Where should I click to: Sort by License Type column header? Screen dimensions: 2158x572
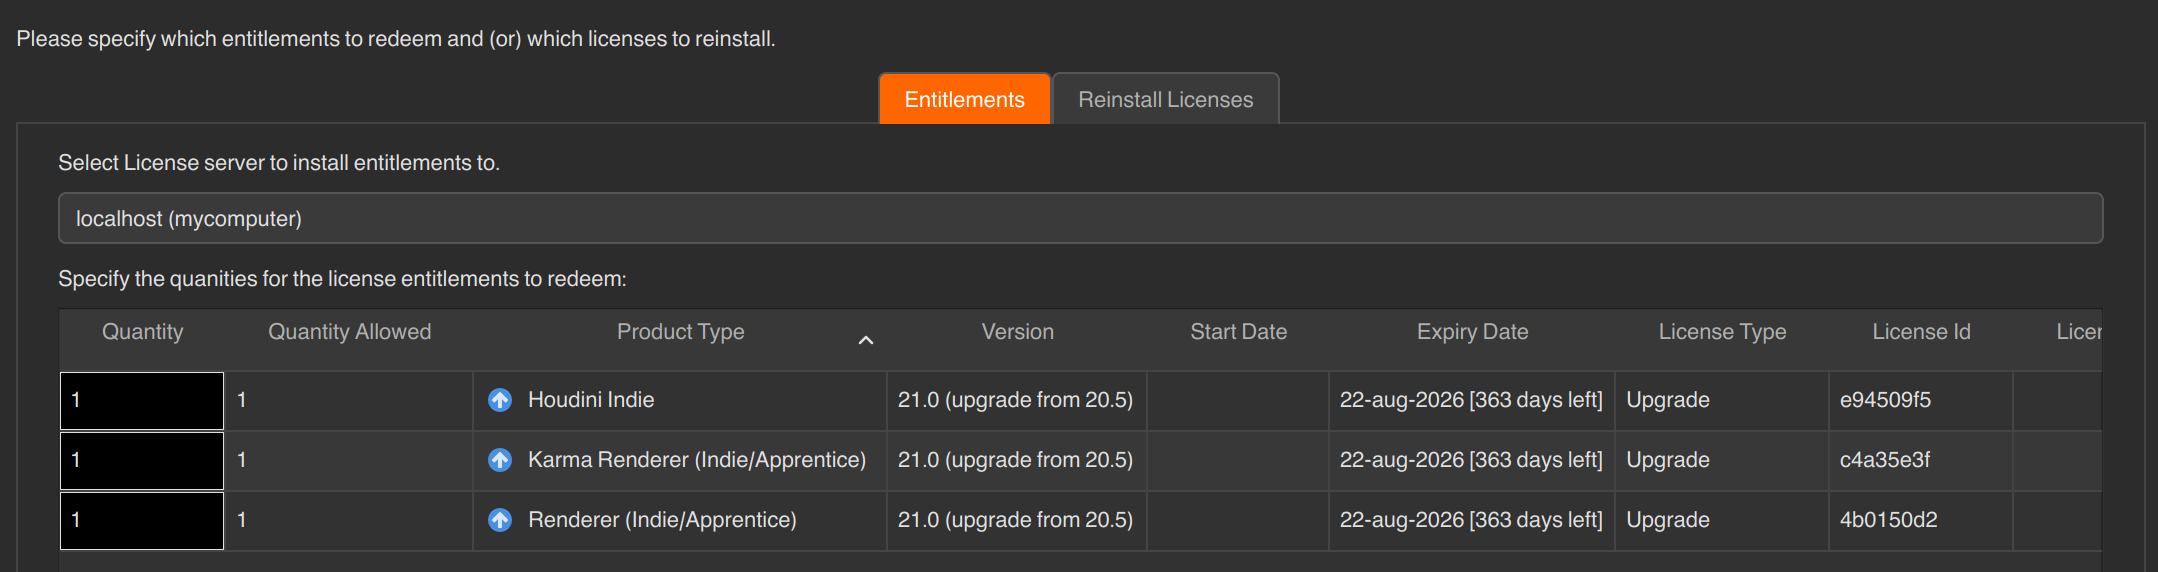click(x=1722, y=332)
